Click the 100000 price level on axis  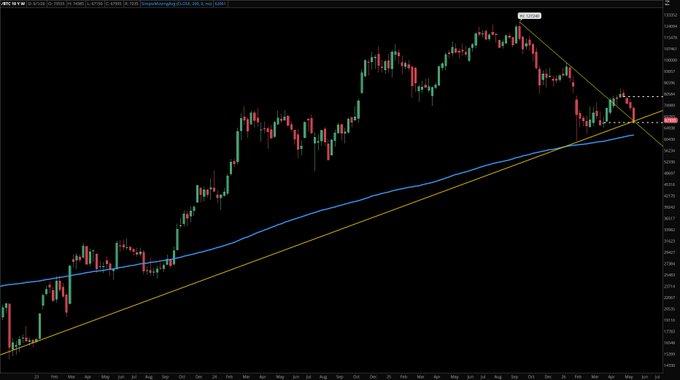pyautogui.click(x=670, y=60)
